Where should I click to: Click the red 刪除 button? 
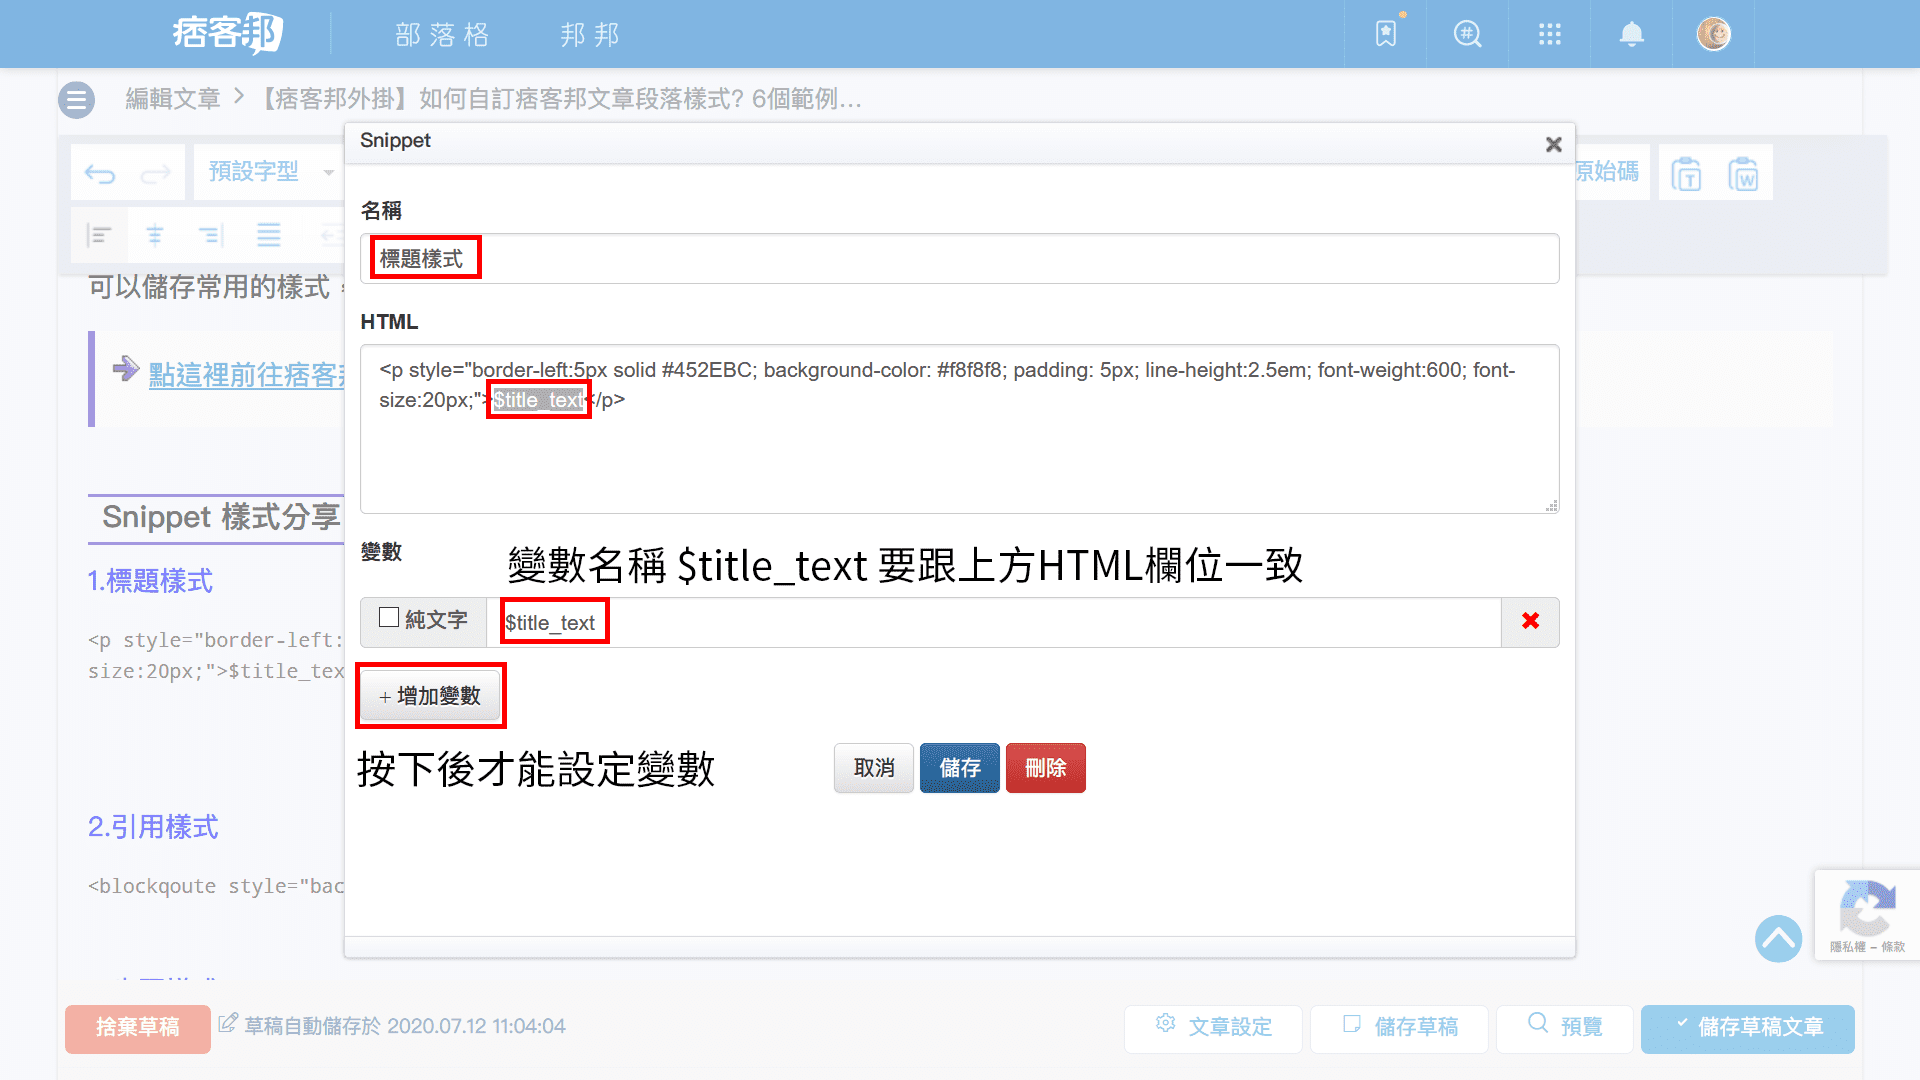tap(1045, 768)
